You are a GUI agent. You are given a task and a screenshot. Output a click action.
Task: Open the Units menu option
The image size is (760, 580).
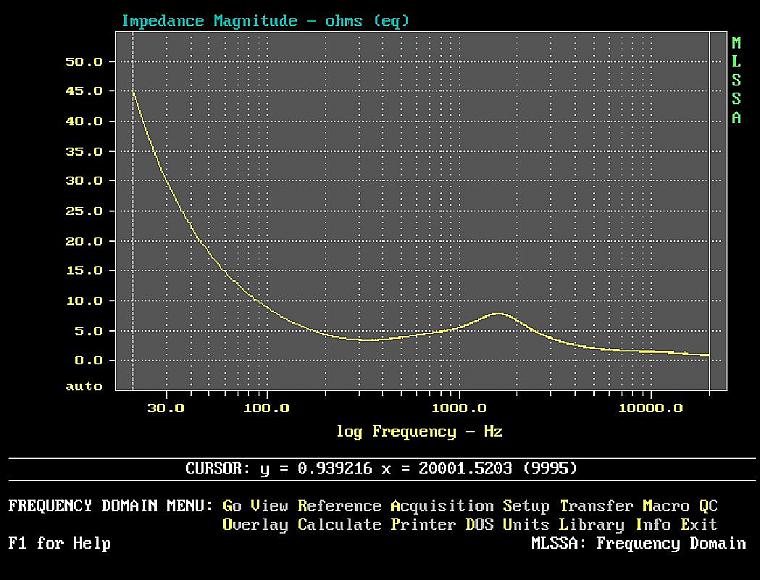coord(526,525)
